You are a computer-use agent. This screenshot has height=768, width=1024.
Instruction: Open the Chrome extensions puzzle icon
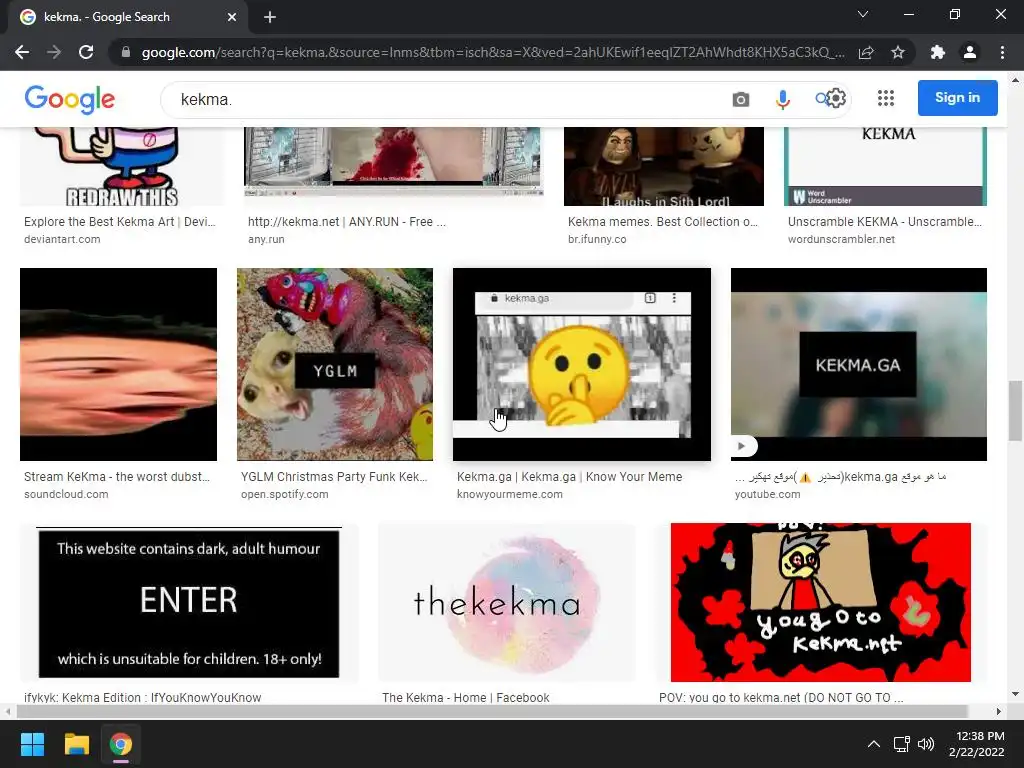pos(938,52)
